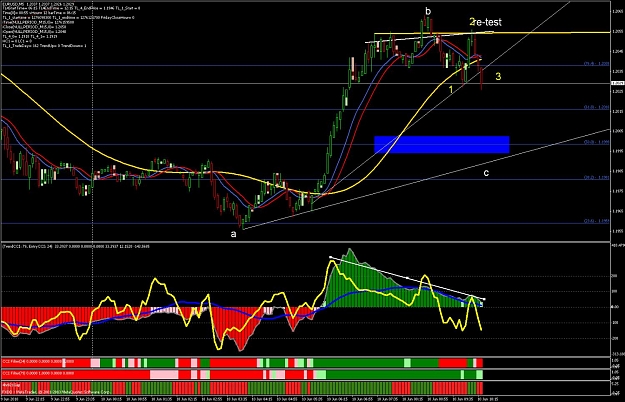
Task: Select the yellow horizontal resistance line
Action: click(492, 33)
